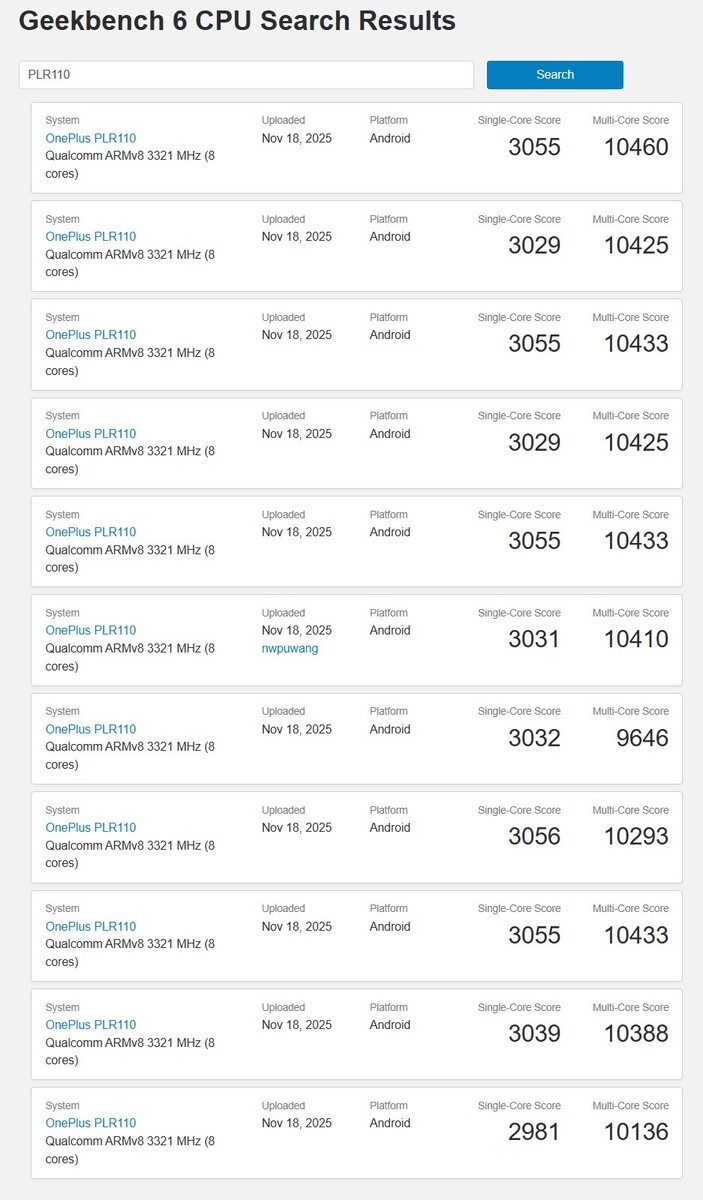The height and width of the screenshot is (1200, 703).
Task: Open the nwpuwang uploader profile link
Action: (x=290, y=648)
